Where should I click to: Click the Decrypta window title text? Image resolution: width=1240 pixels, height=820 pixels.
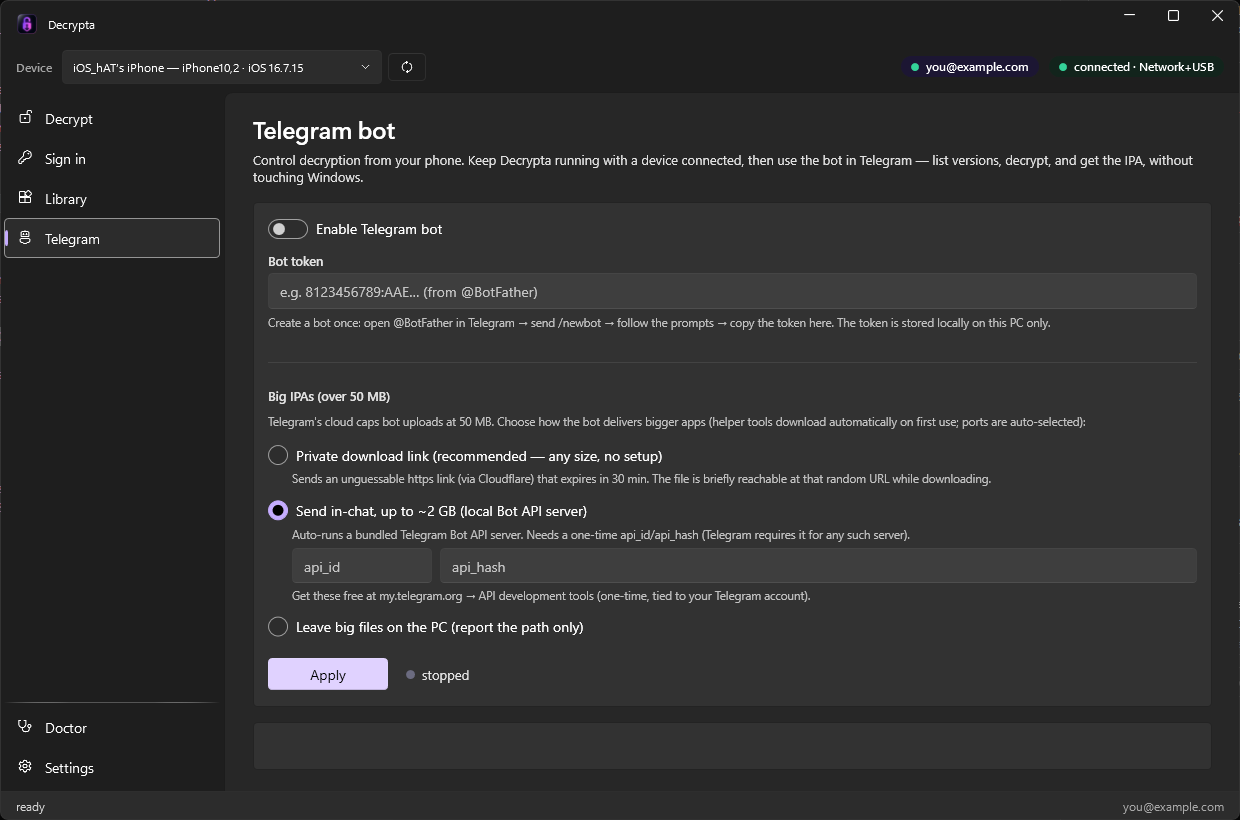pyautogui.click(x=71, y=25)
